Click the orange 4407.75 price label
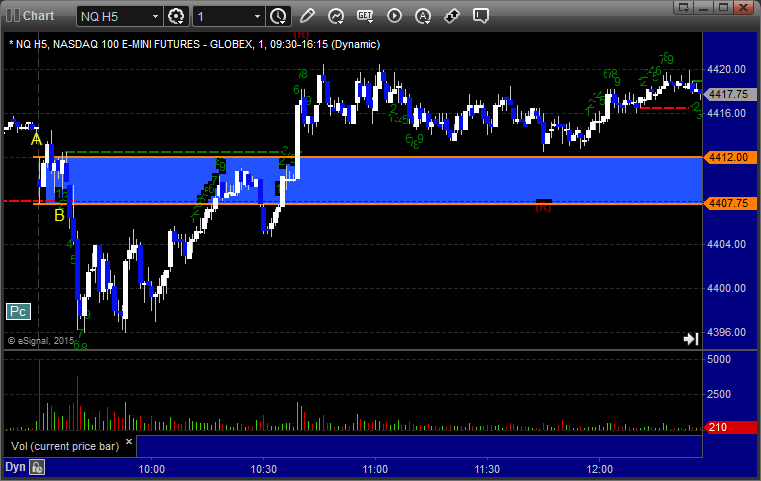Image resolution: width=761 pixels, height=481 pixels. click(729, 203)
